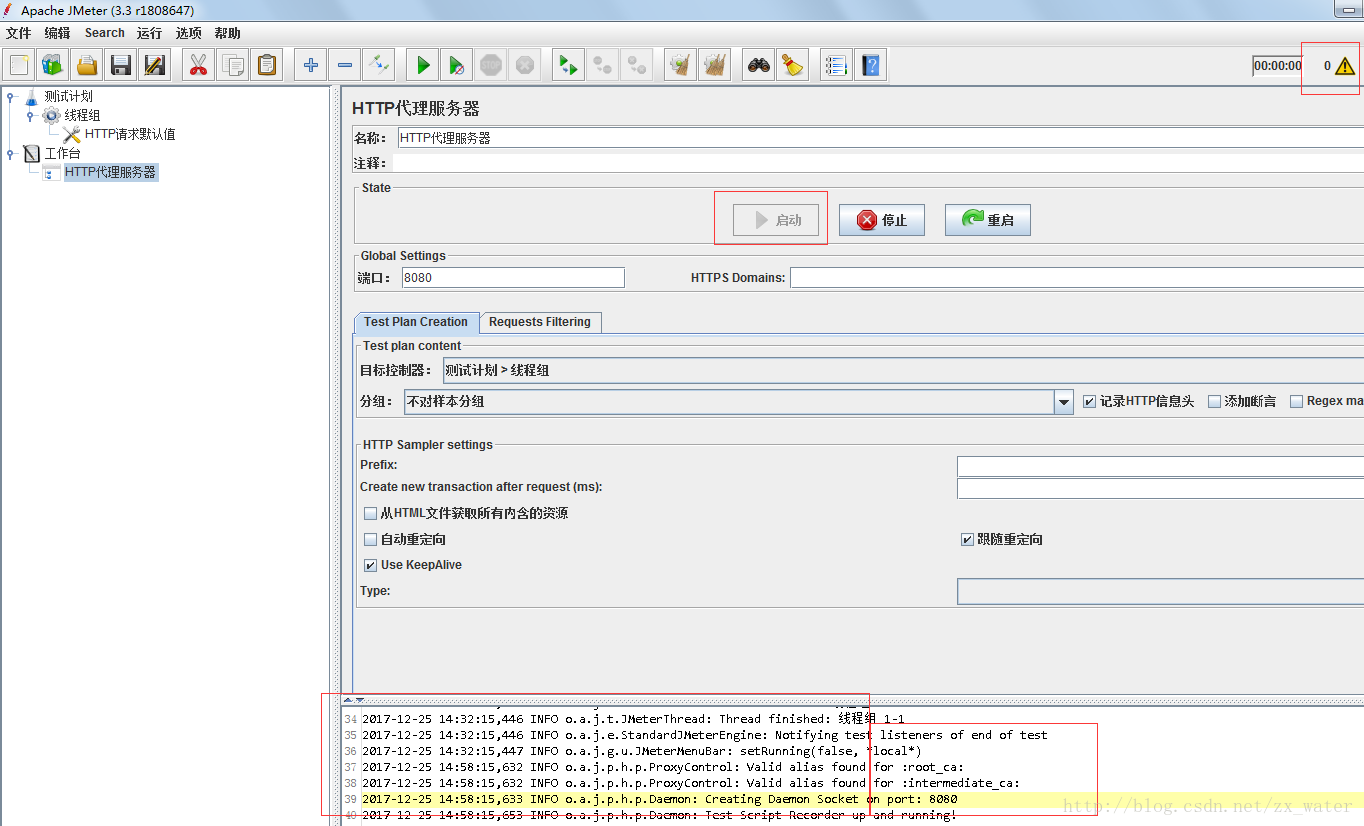Click the Prefix input field

(1160, 466)
